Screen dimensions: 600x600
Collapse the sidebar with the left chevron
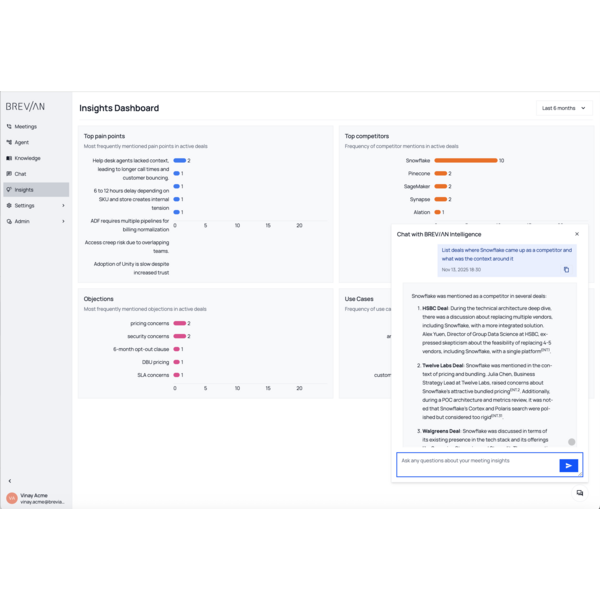(x=10, y=481)
